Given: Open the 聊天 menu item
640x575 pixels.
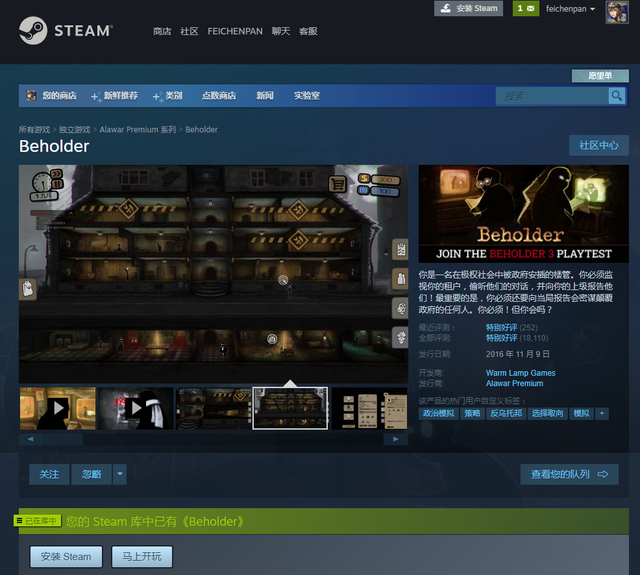Looking at the screenshot, I should [x=281, y=31].
